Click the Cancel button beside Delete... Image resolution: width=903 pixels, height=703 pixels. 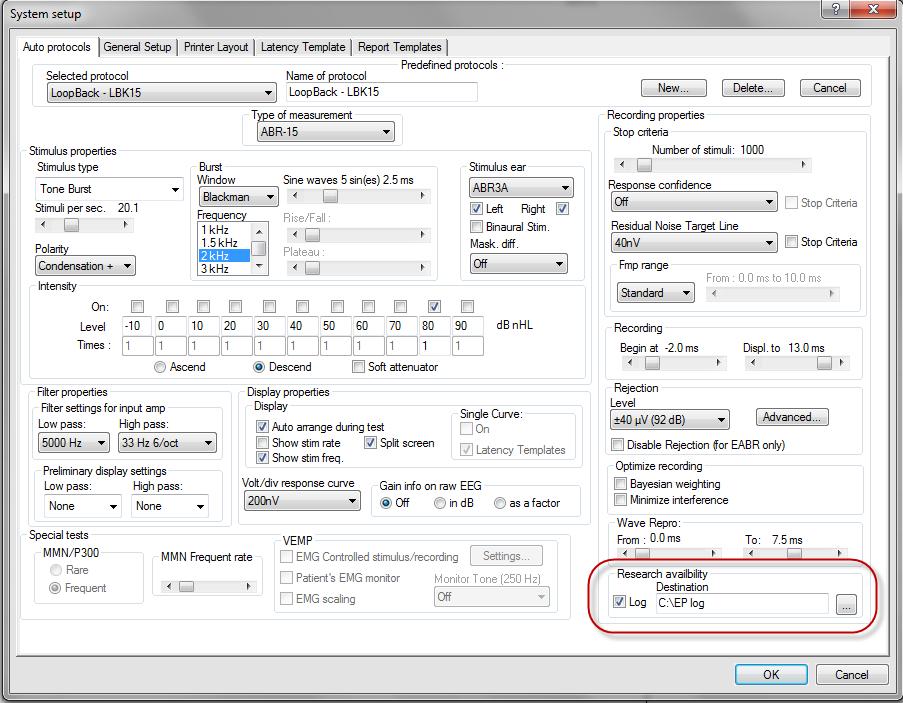(830, 88)
